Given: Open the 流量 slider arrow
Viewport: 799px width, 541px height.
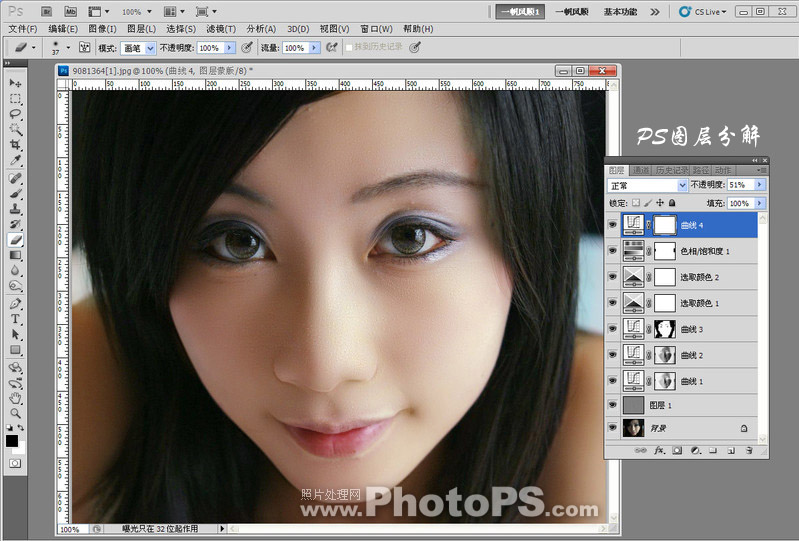Looking at the screenshot, I should [x=314, y=48].
